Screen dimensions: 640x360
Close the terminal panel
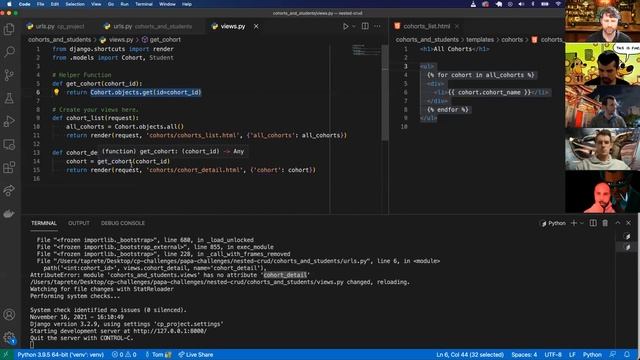[629, 223]
